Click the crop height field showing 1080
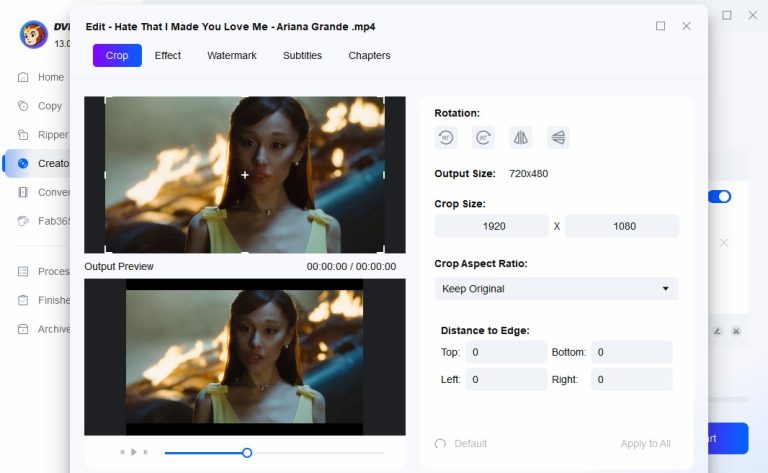Viewport: 768px width, 473px height. click(622, 226)
